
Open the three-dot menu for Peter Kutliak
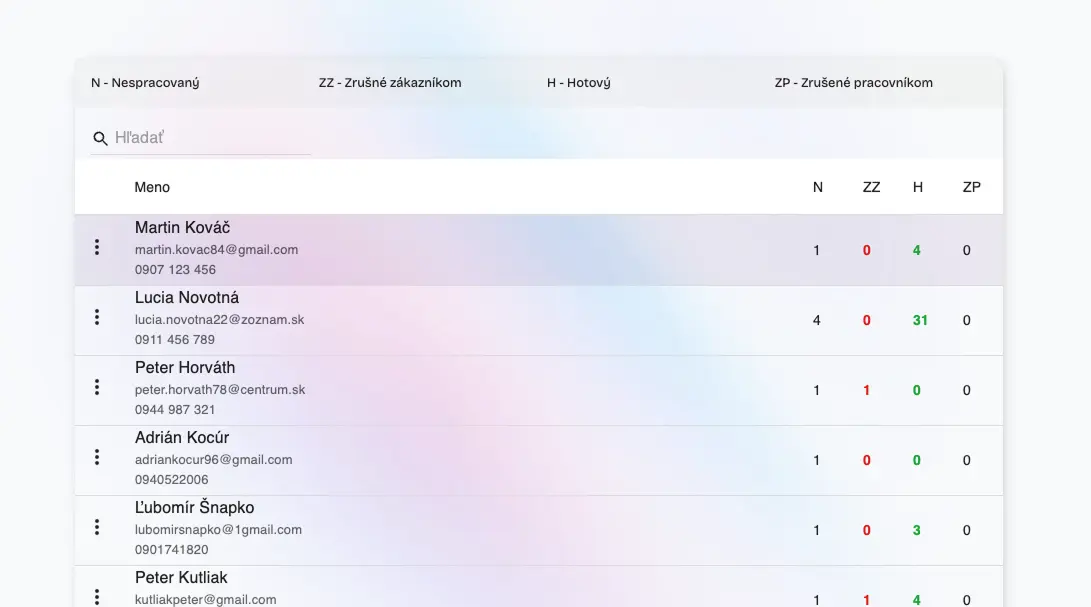coord(97,596)
